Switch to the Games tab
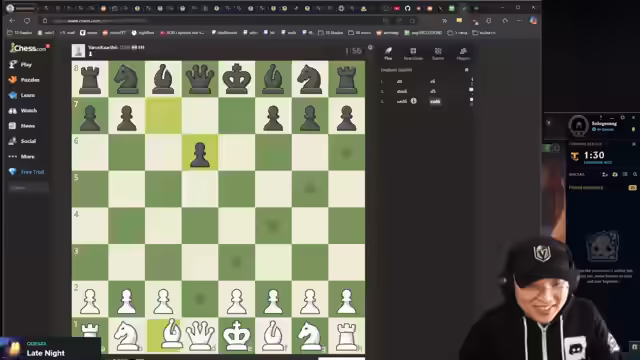 [438, 53]
